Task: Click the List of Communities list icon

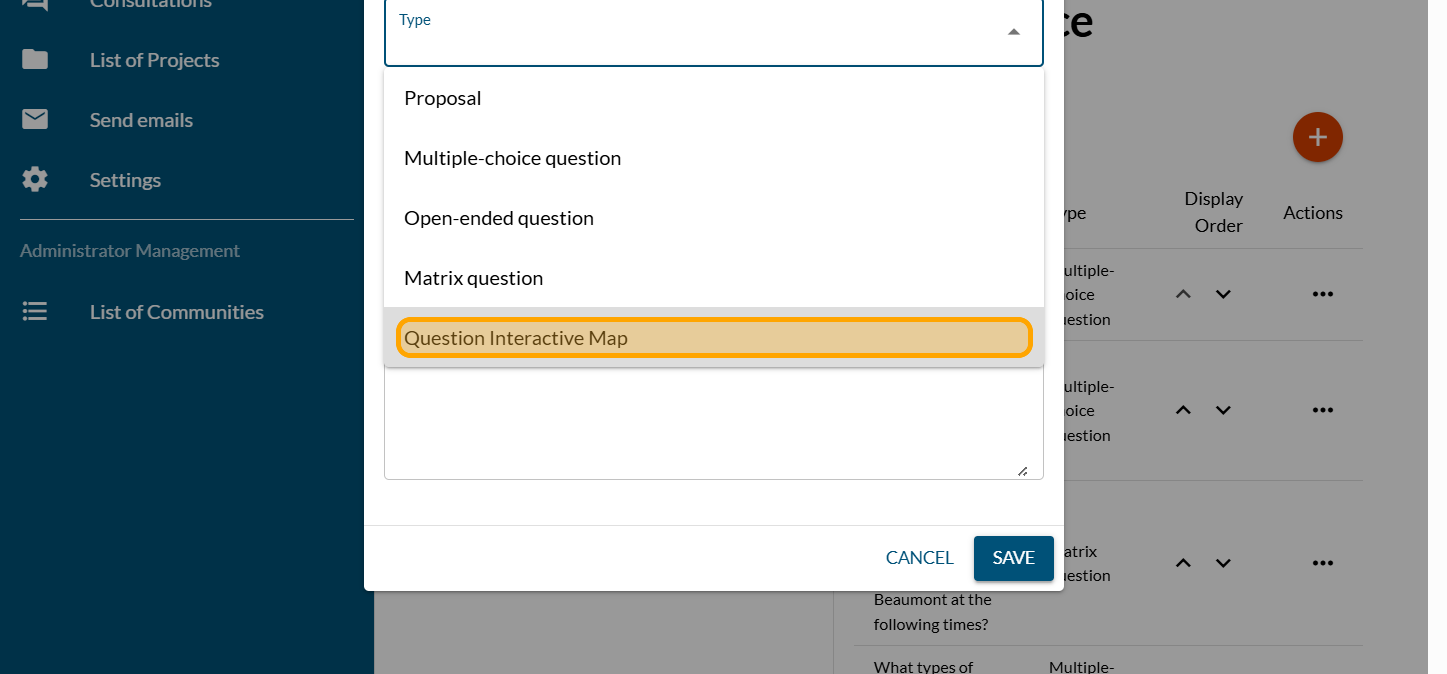Action: point(35,312)
